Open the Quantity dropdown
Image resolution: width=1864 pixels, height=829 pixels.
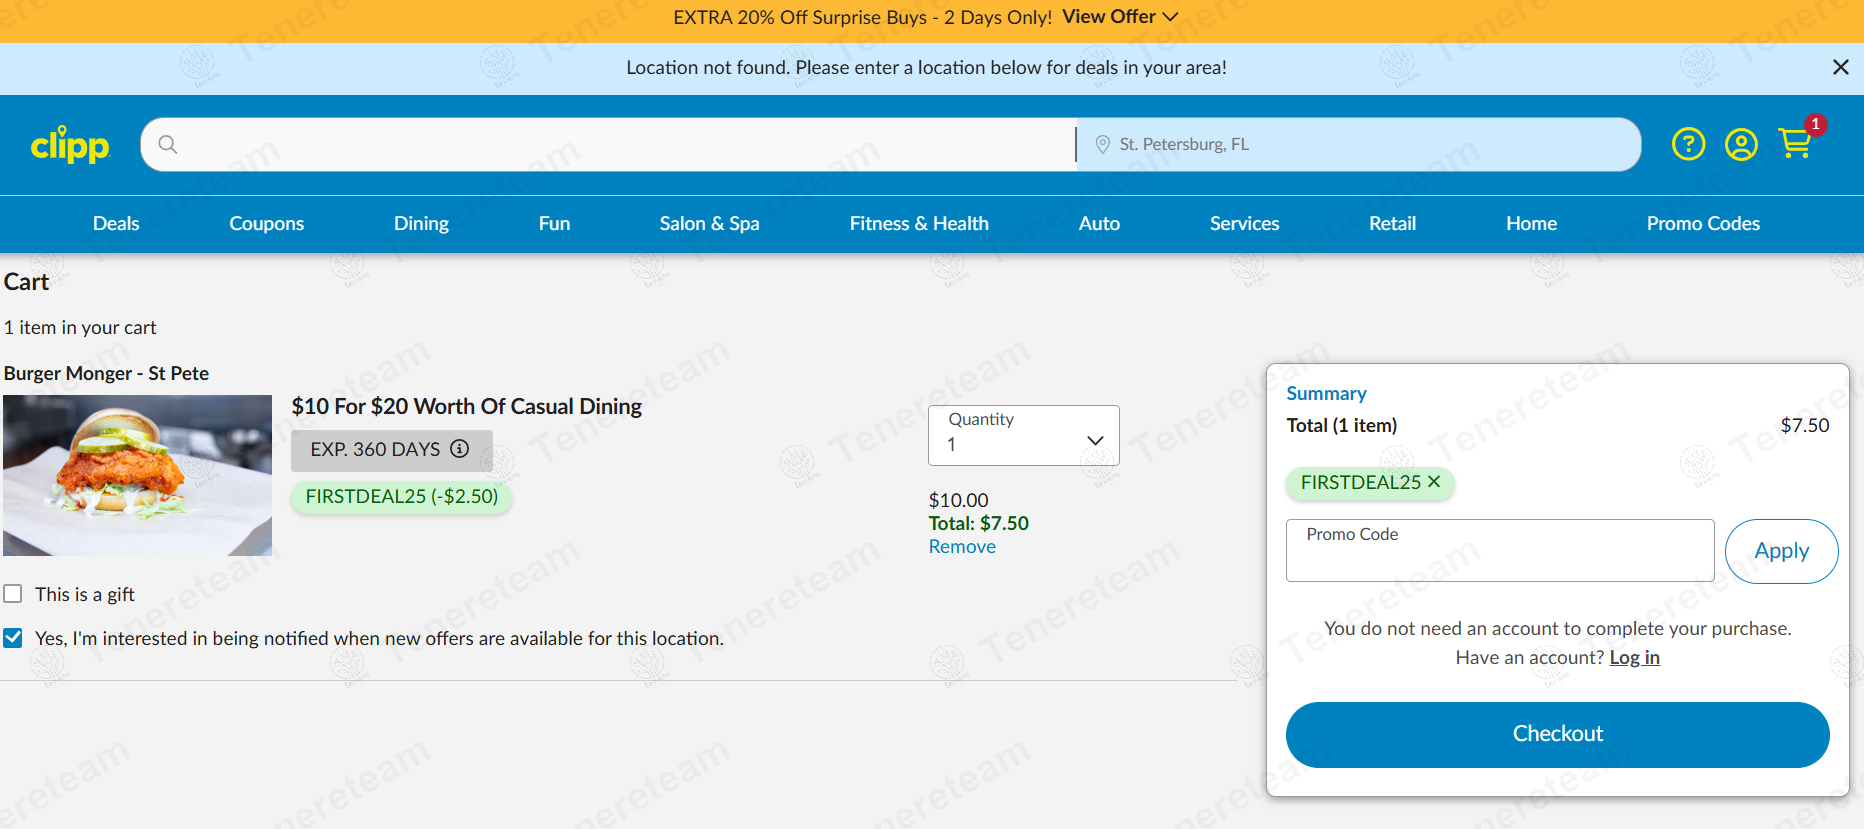[1023, 435]
